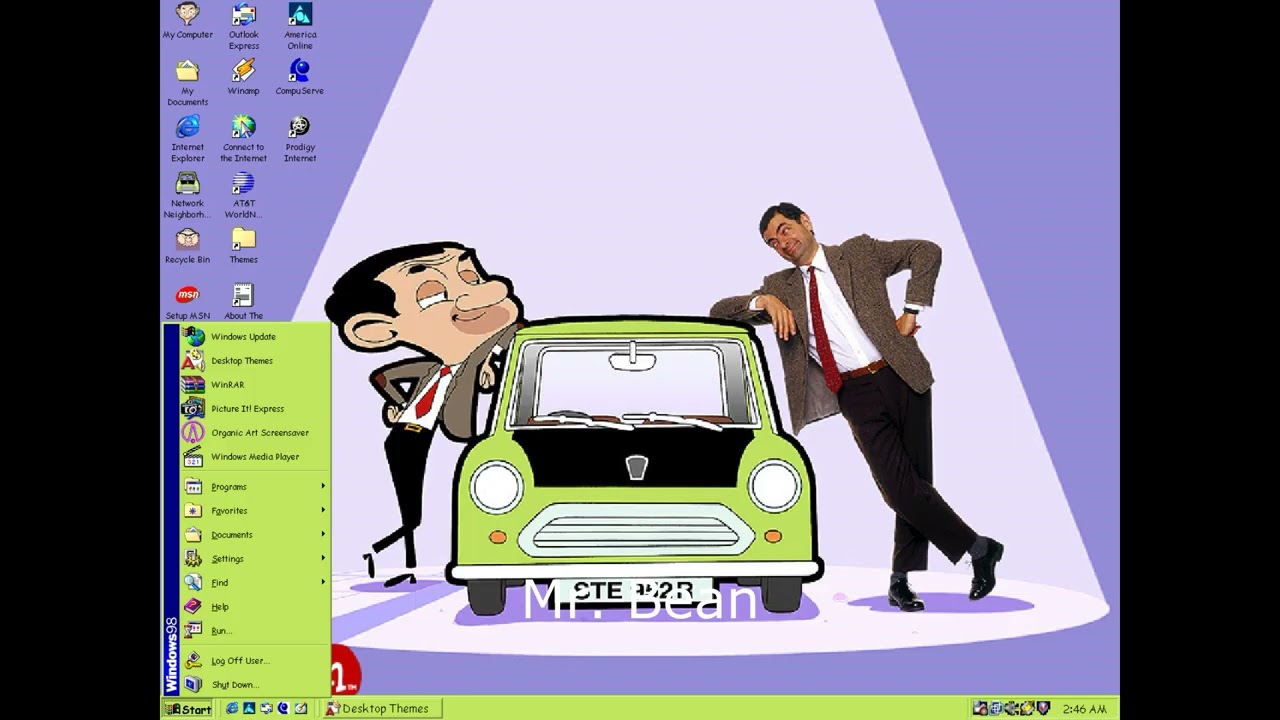The width and height of the screenshot is (1280, 720).
Task: Select the CompuServe desktop icon
Action: tap(300, 77)
